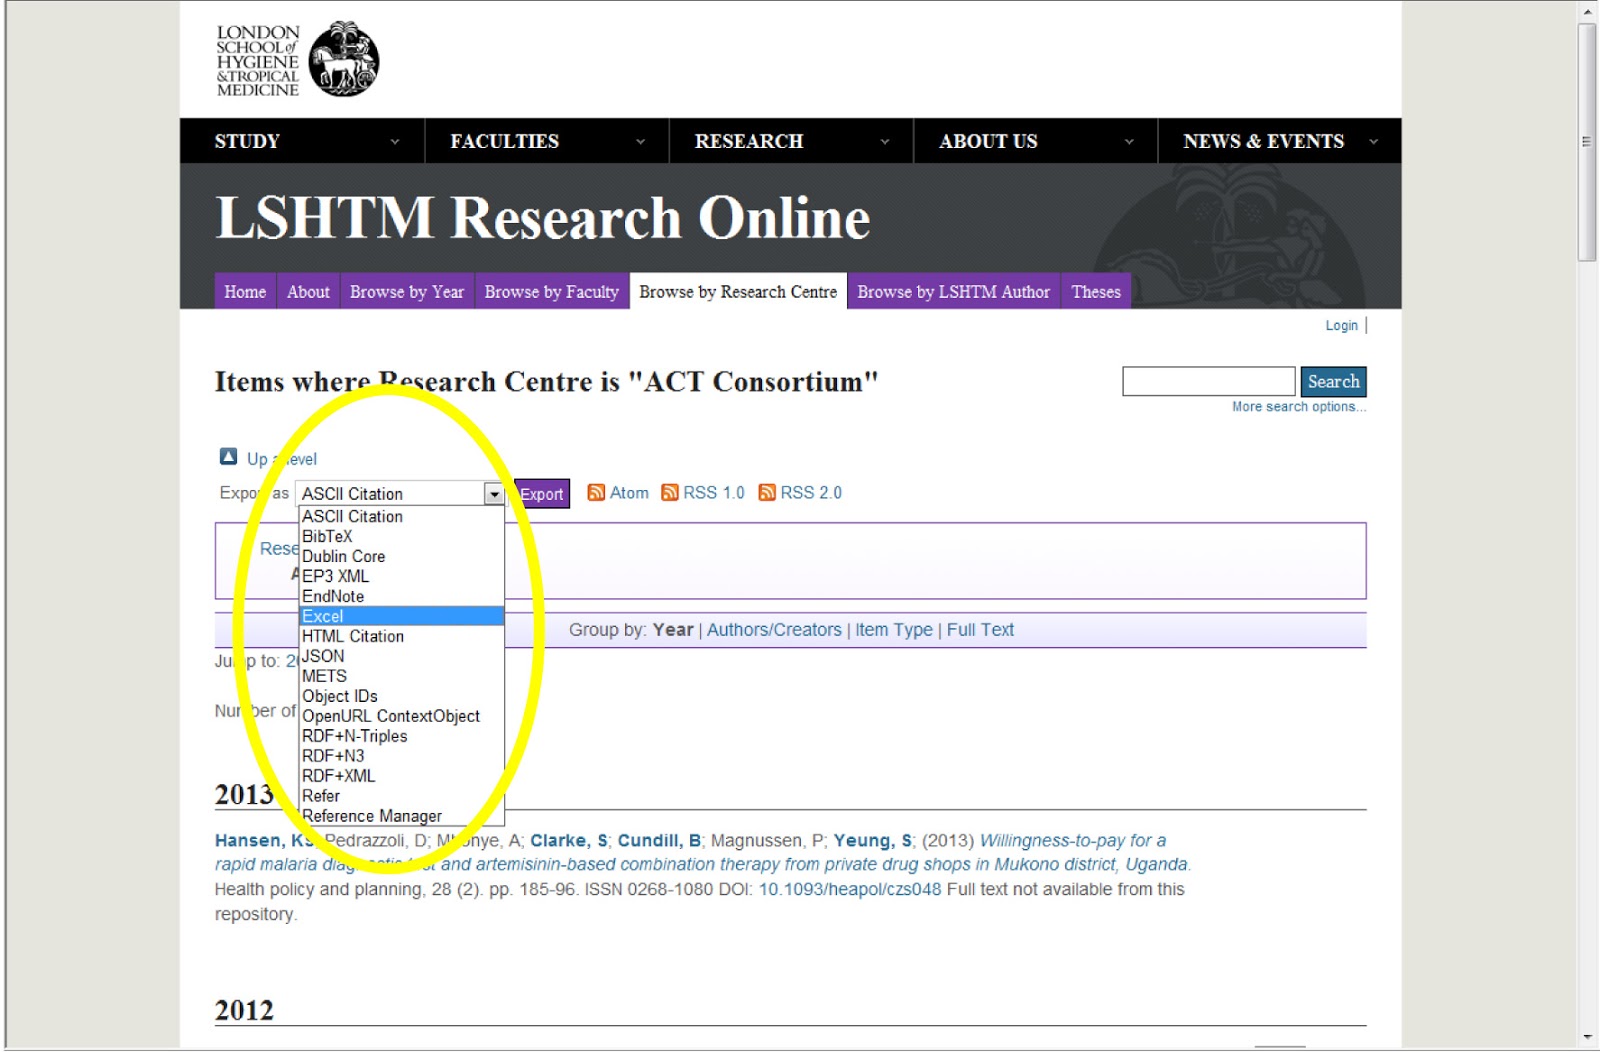The width and height of the screenshot is (1600, 1052).
Task: Click the Login link
Action: pyautogui.click(x=1341, y=325)
